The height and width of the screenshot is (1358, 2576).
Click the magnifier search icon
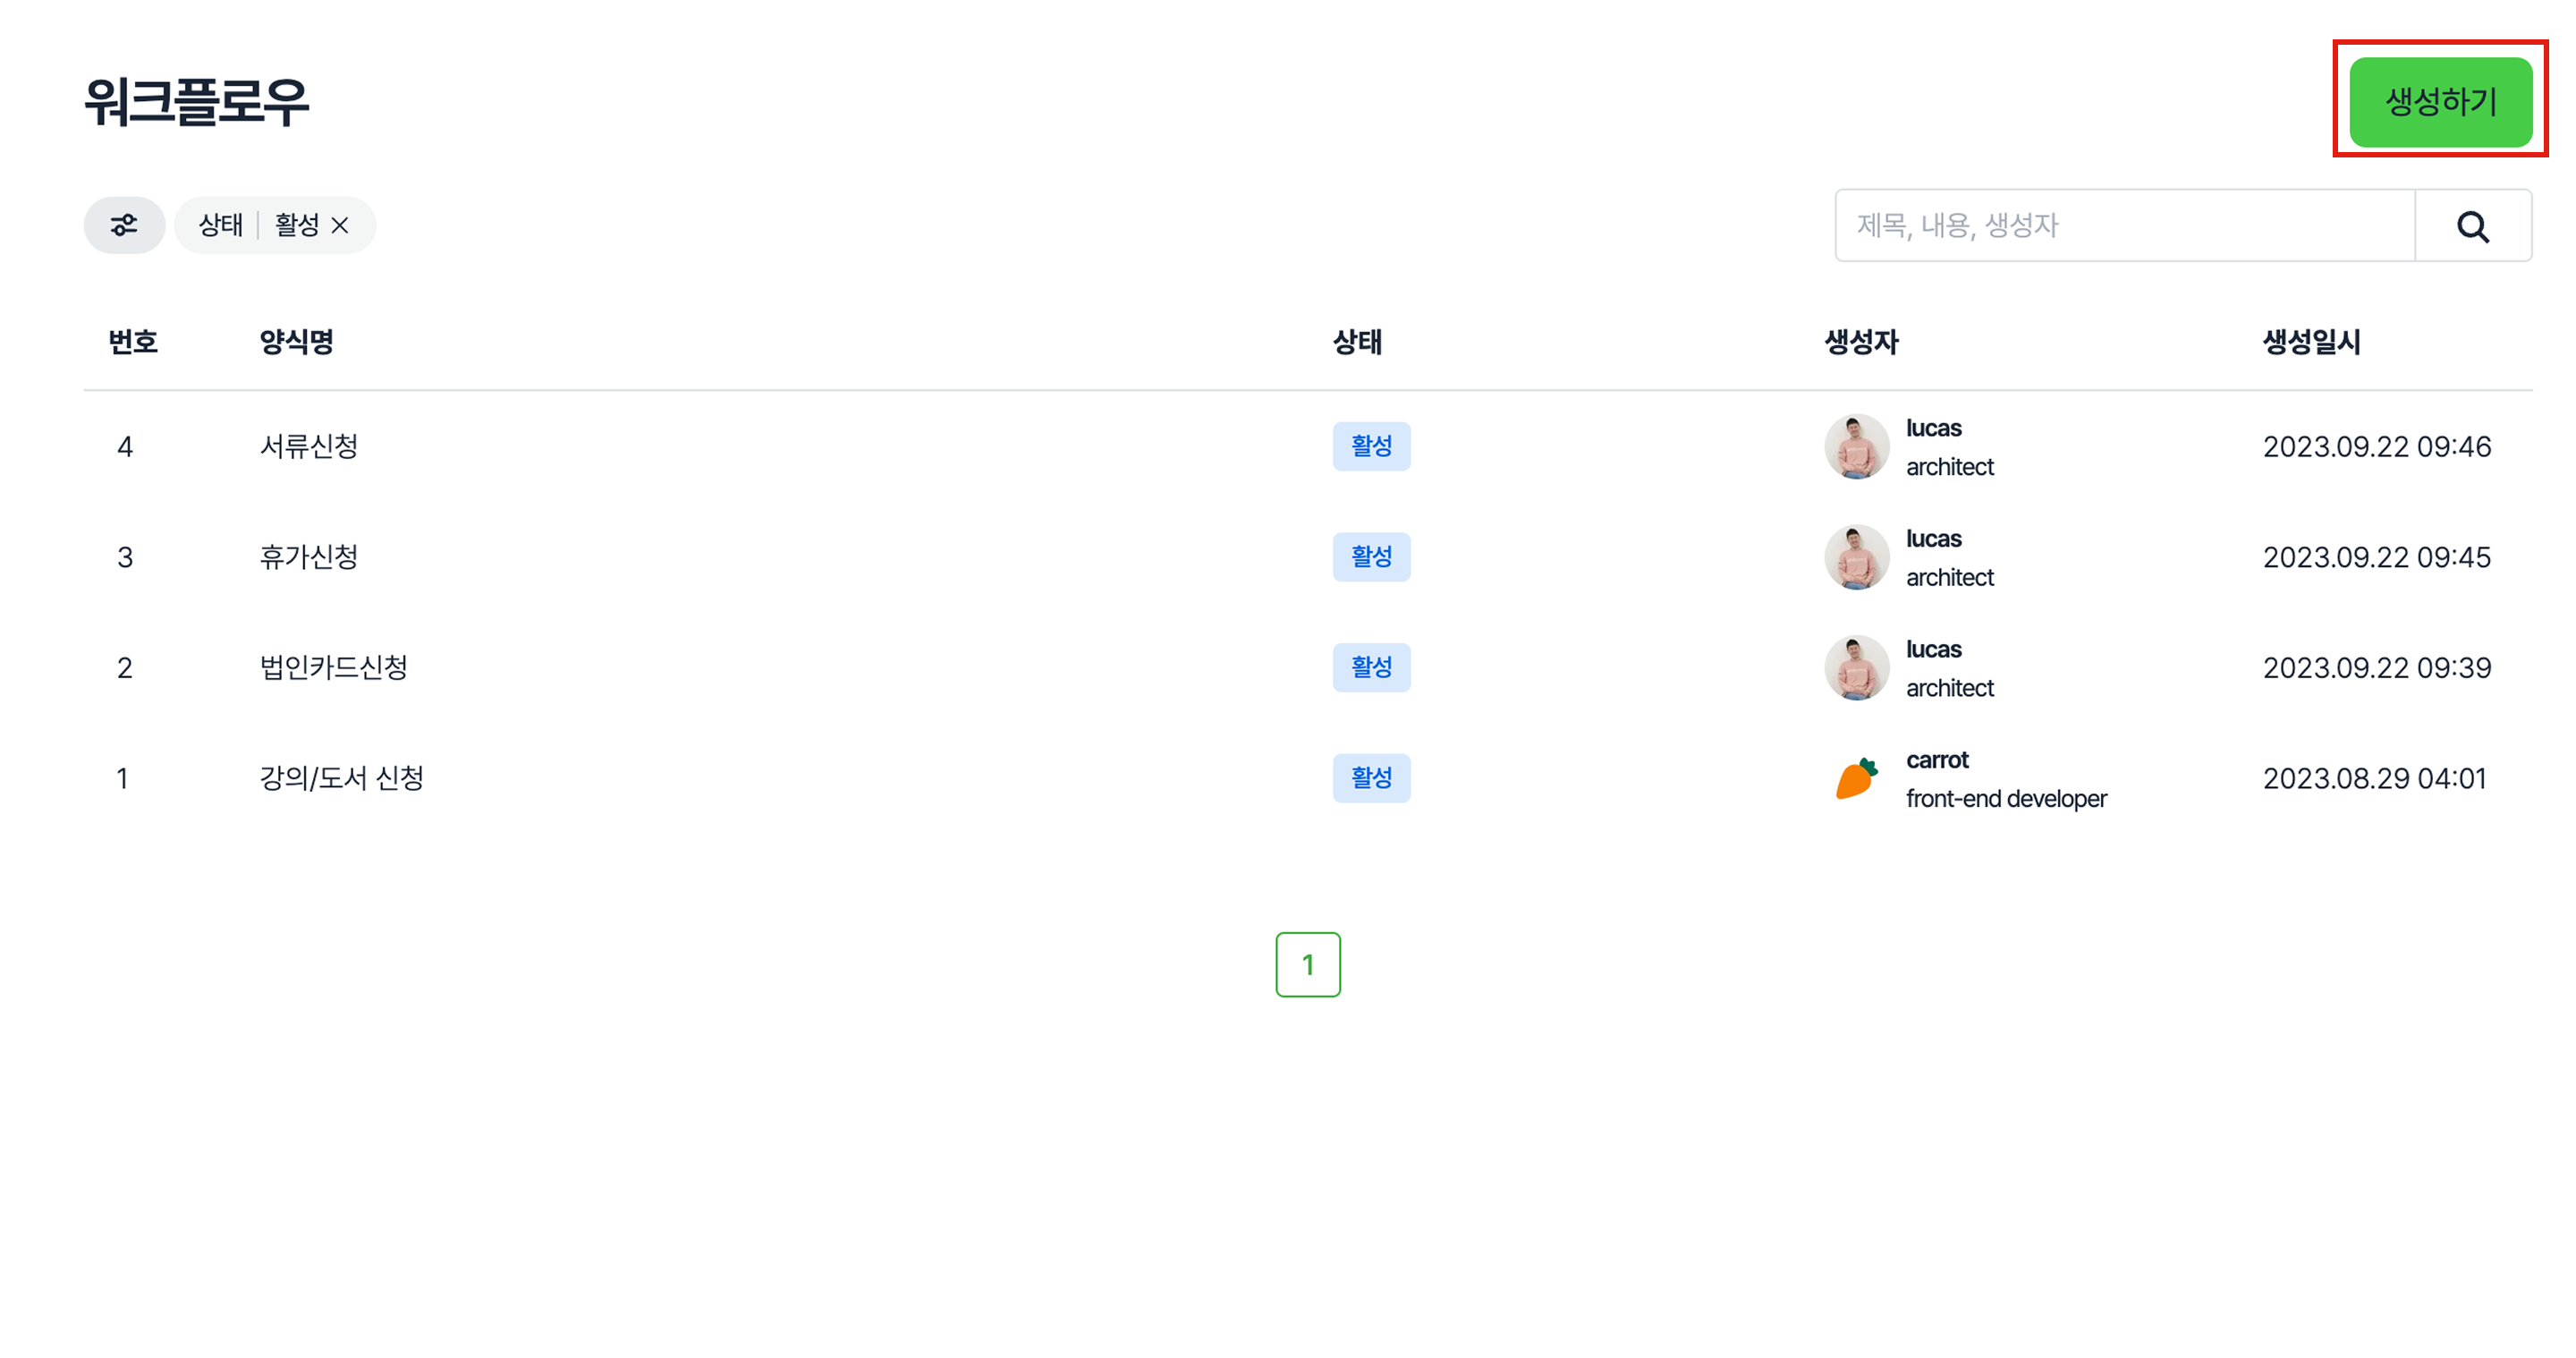(x=2472, y=226)
